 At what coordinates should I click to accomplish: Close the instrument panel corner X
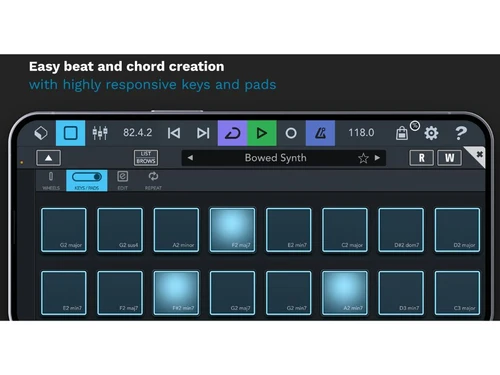(x=479, y=154)
